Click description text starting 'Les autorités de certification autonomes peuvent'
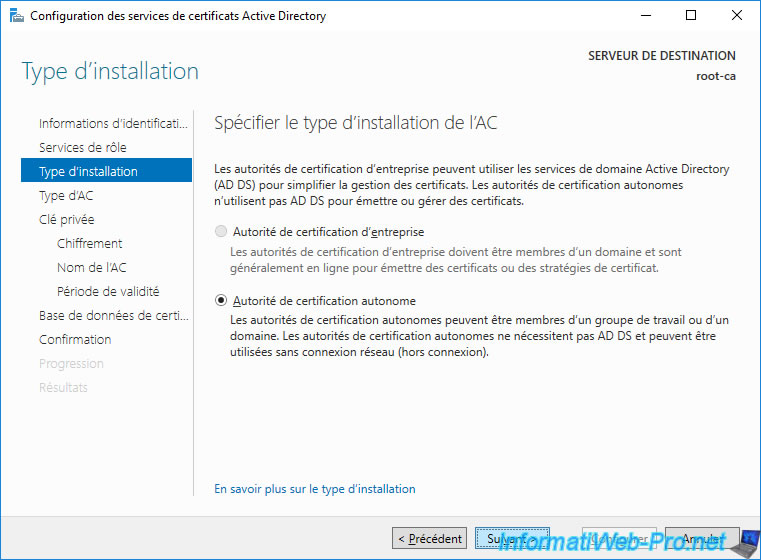761x560 pixels. pos(479,336)
